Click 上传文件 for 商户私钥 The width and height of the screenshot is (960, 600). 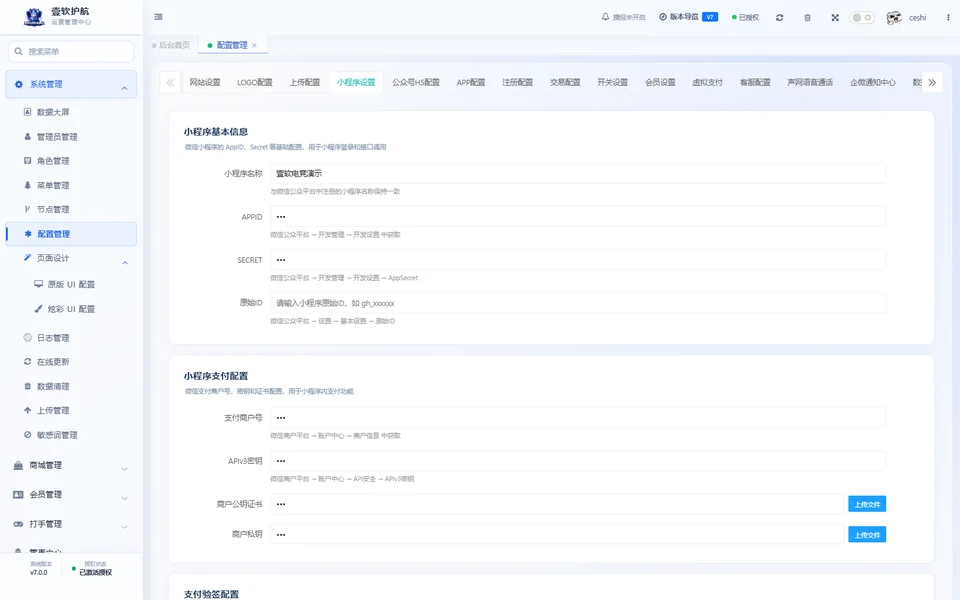pos(867,534)
